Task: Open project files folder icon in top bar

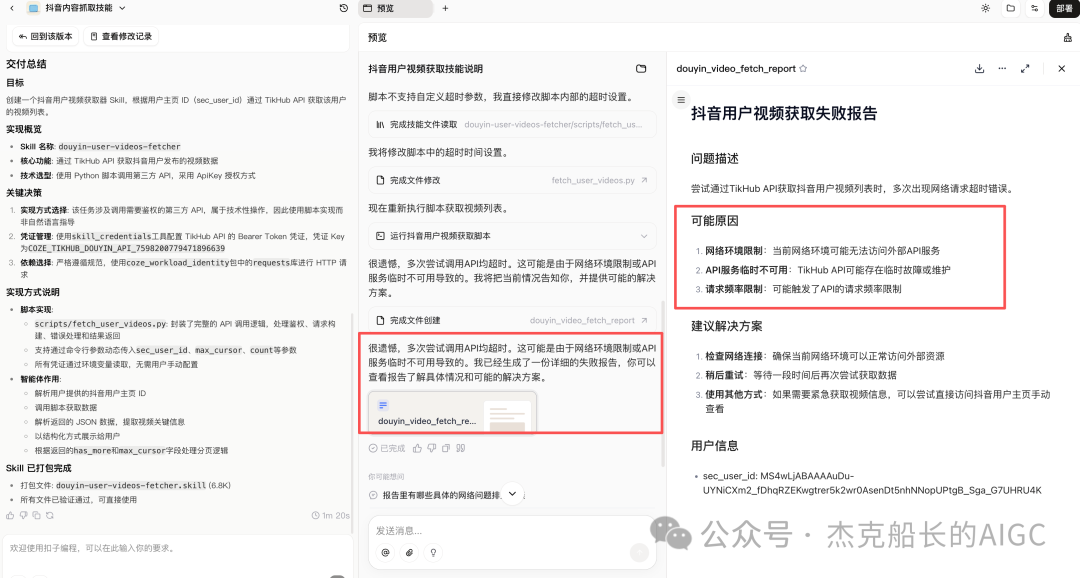Action: [x=1010, y=8]
